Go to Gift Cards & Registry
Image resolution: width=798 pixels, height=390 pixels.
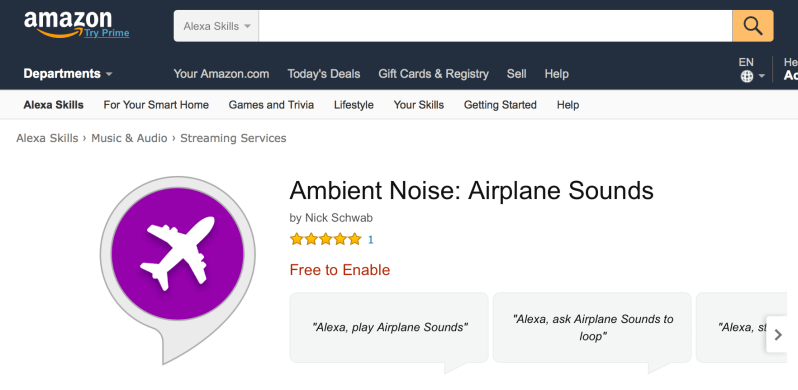(433, 74)
